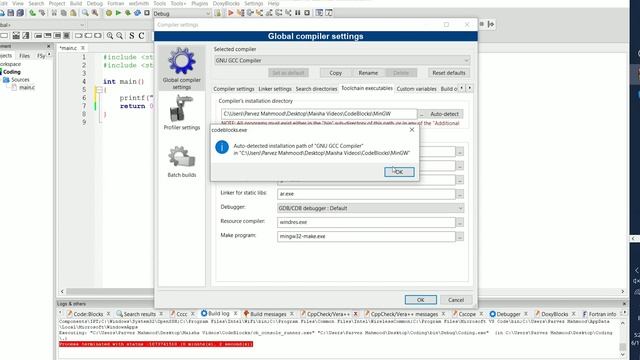Viewport: 640px width, 360px height.
Task: Open the Selected compiler GNU GCC dropdown
Action: coord(342,60)
